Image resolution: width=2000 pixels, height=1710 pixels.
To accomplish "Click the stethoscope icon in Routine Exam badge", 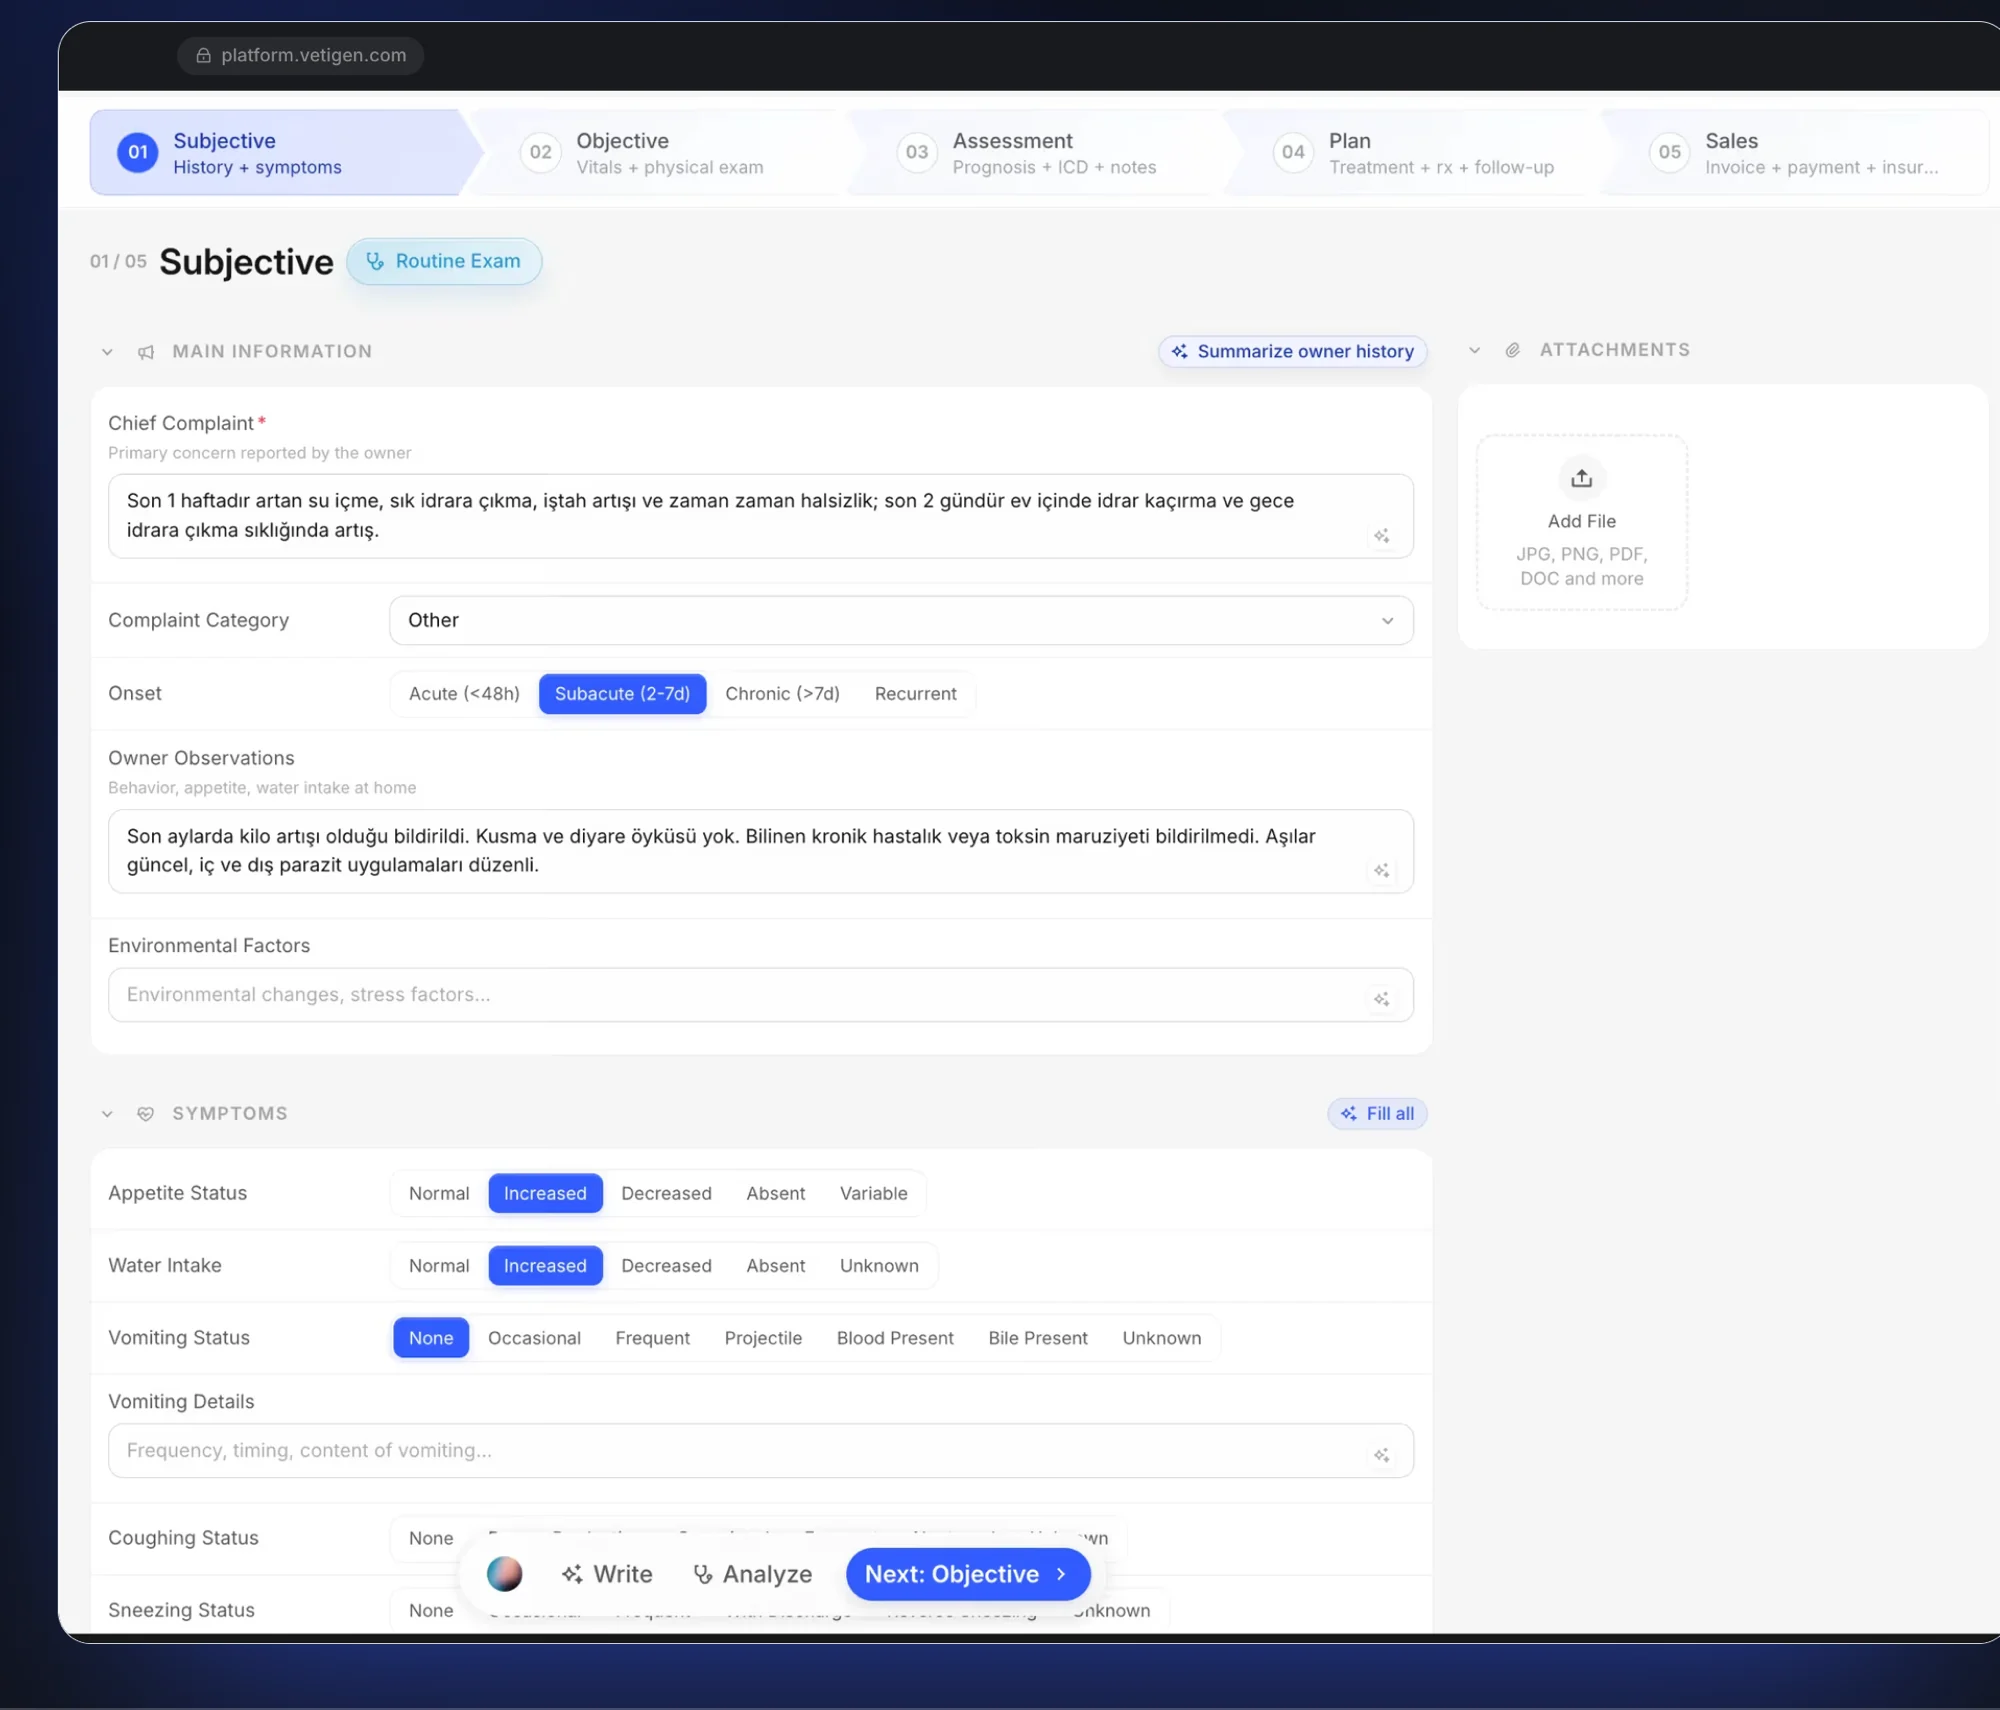I will (x=375, y=261).
